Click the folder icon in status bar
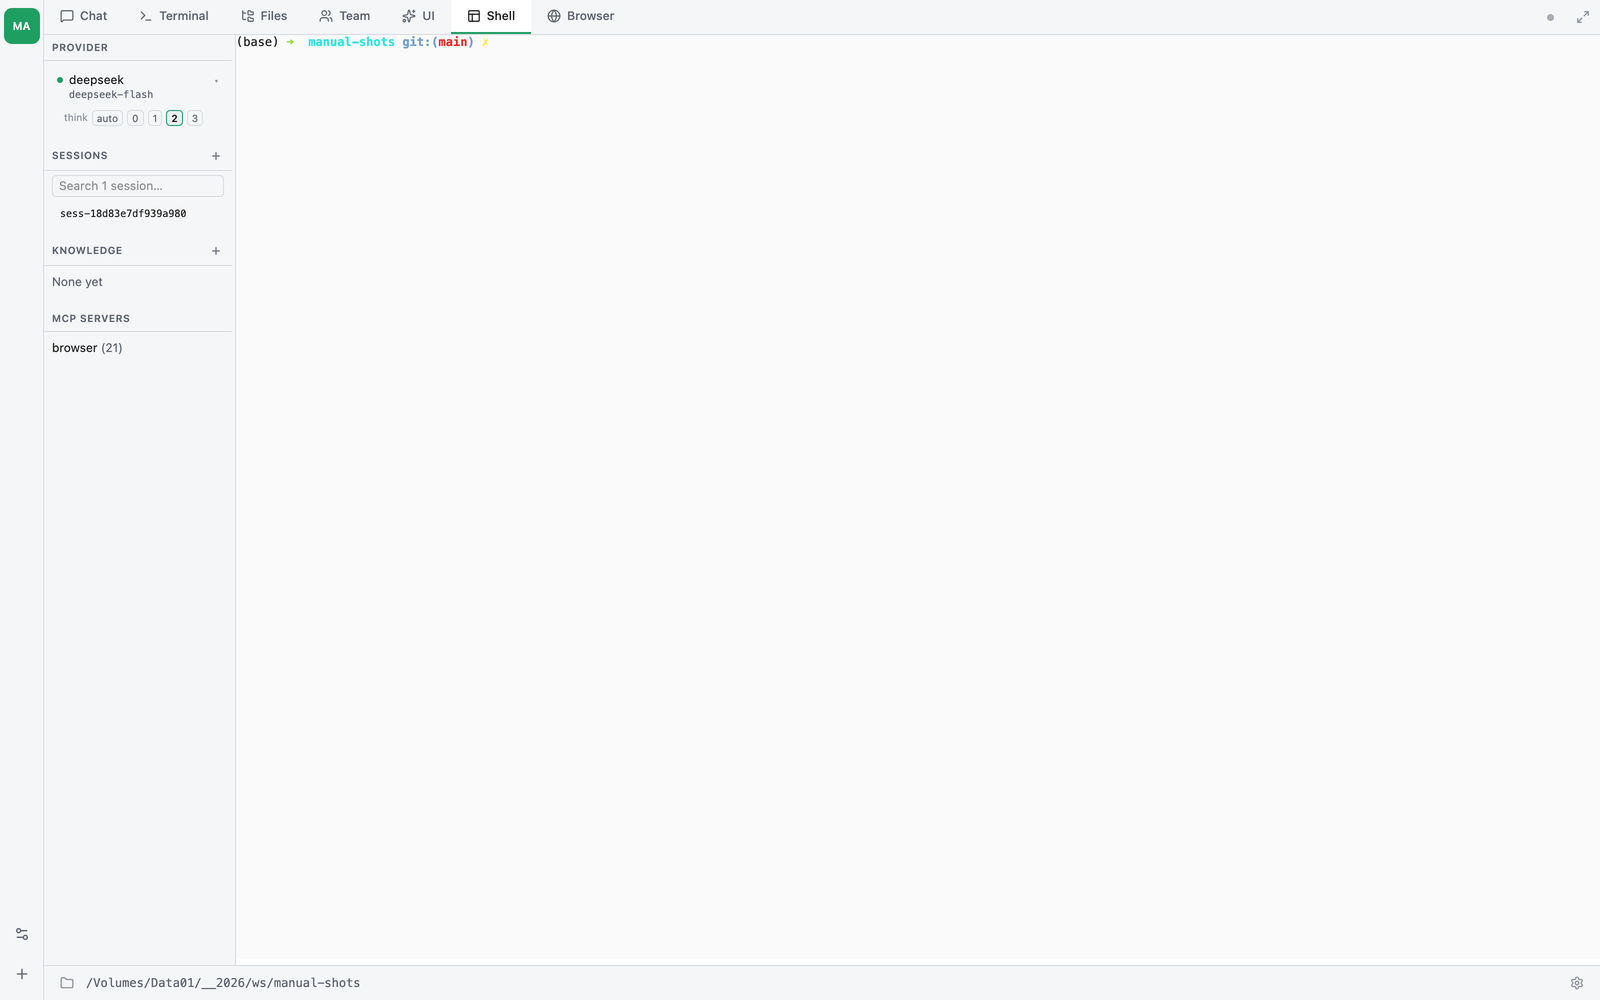Screen dimensions: 1600x1000 67,983
